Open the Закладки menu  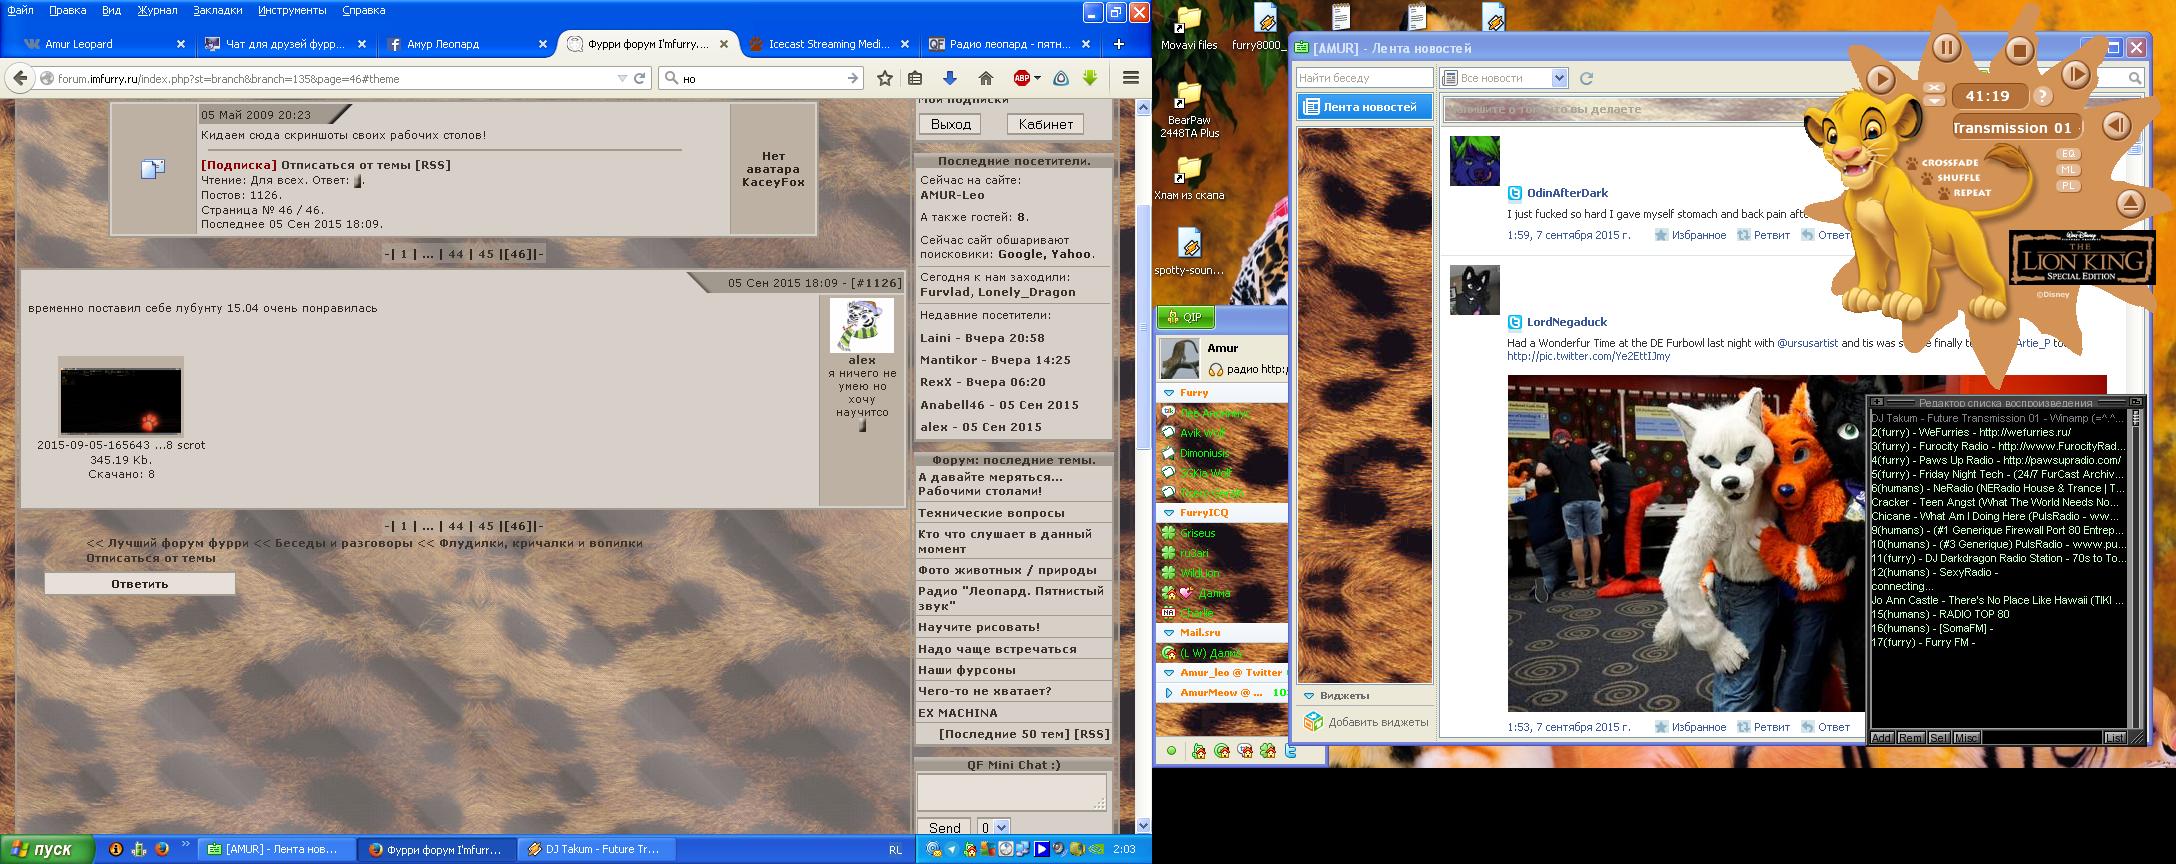coord(218,10)
